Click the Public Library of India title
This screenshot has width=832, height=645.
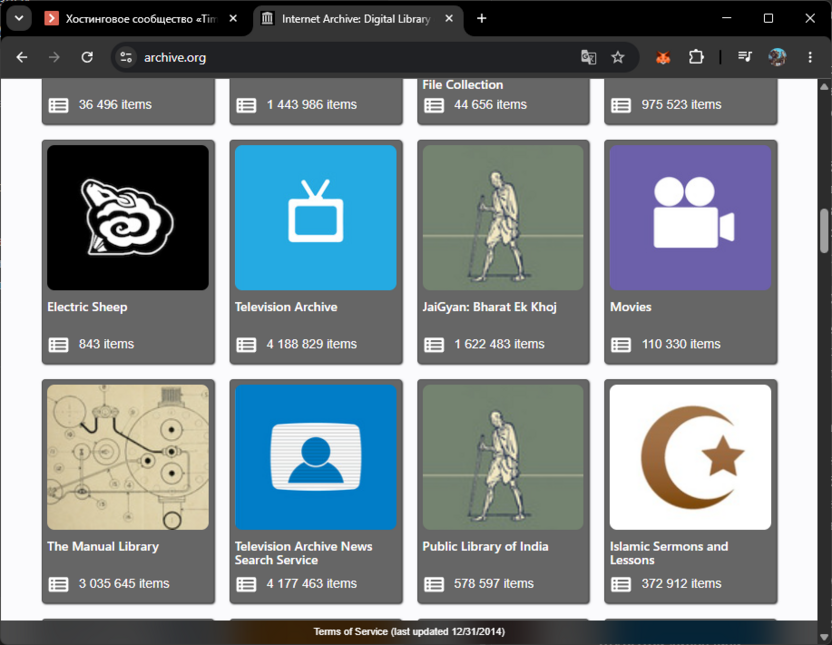pos(485,546)
